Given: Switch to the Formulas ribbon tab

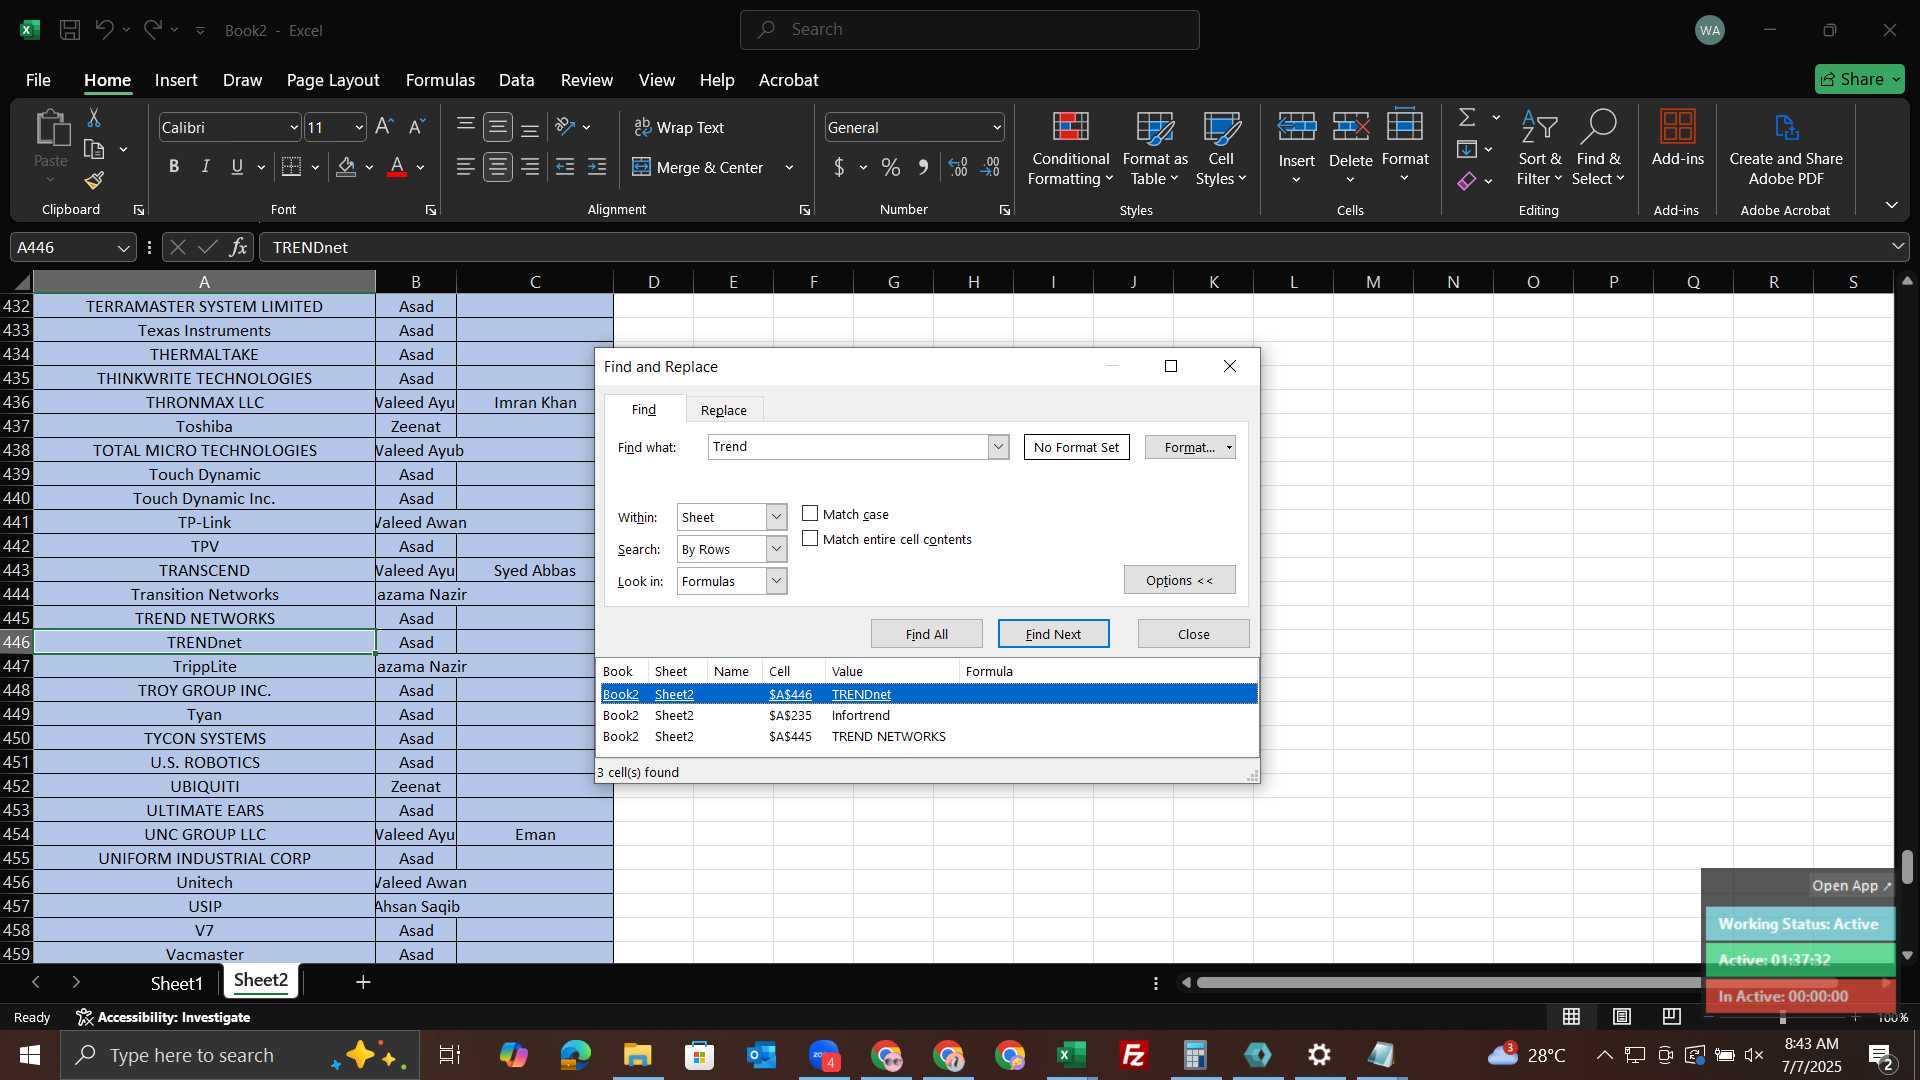Looking at the screenshot, I should click(x=440, y=80).
